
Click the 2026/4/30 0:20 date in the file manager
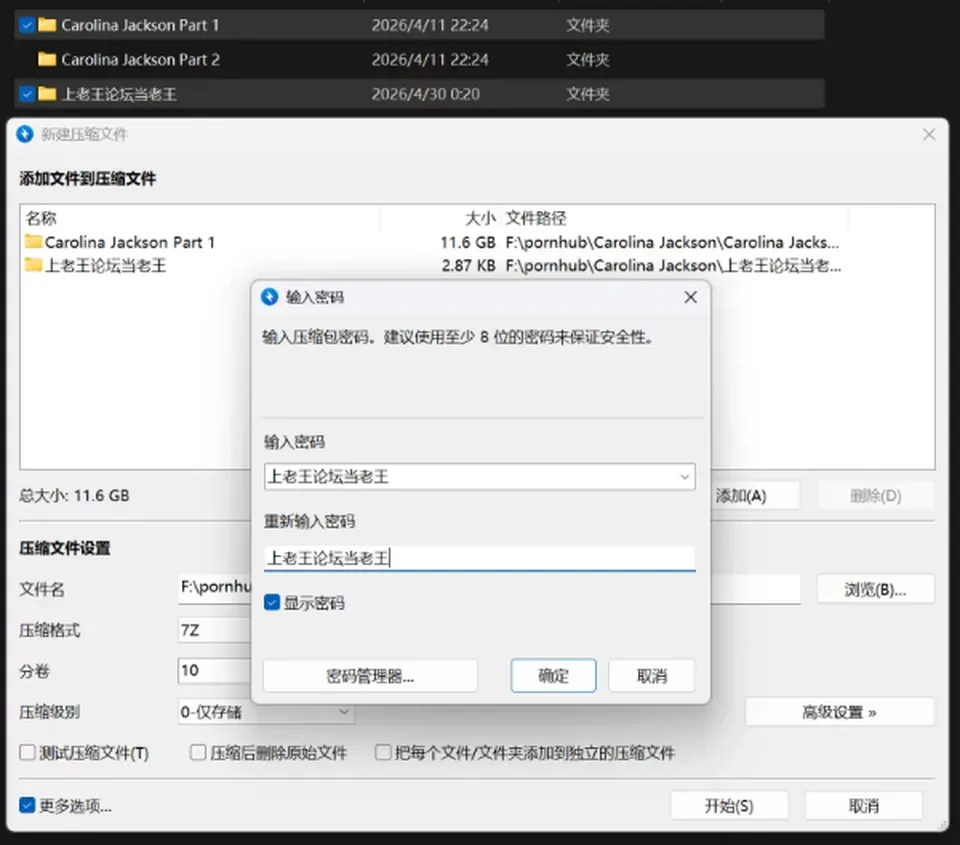[426, 94]
